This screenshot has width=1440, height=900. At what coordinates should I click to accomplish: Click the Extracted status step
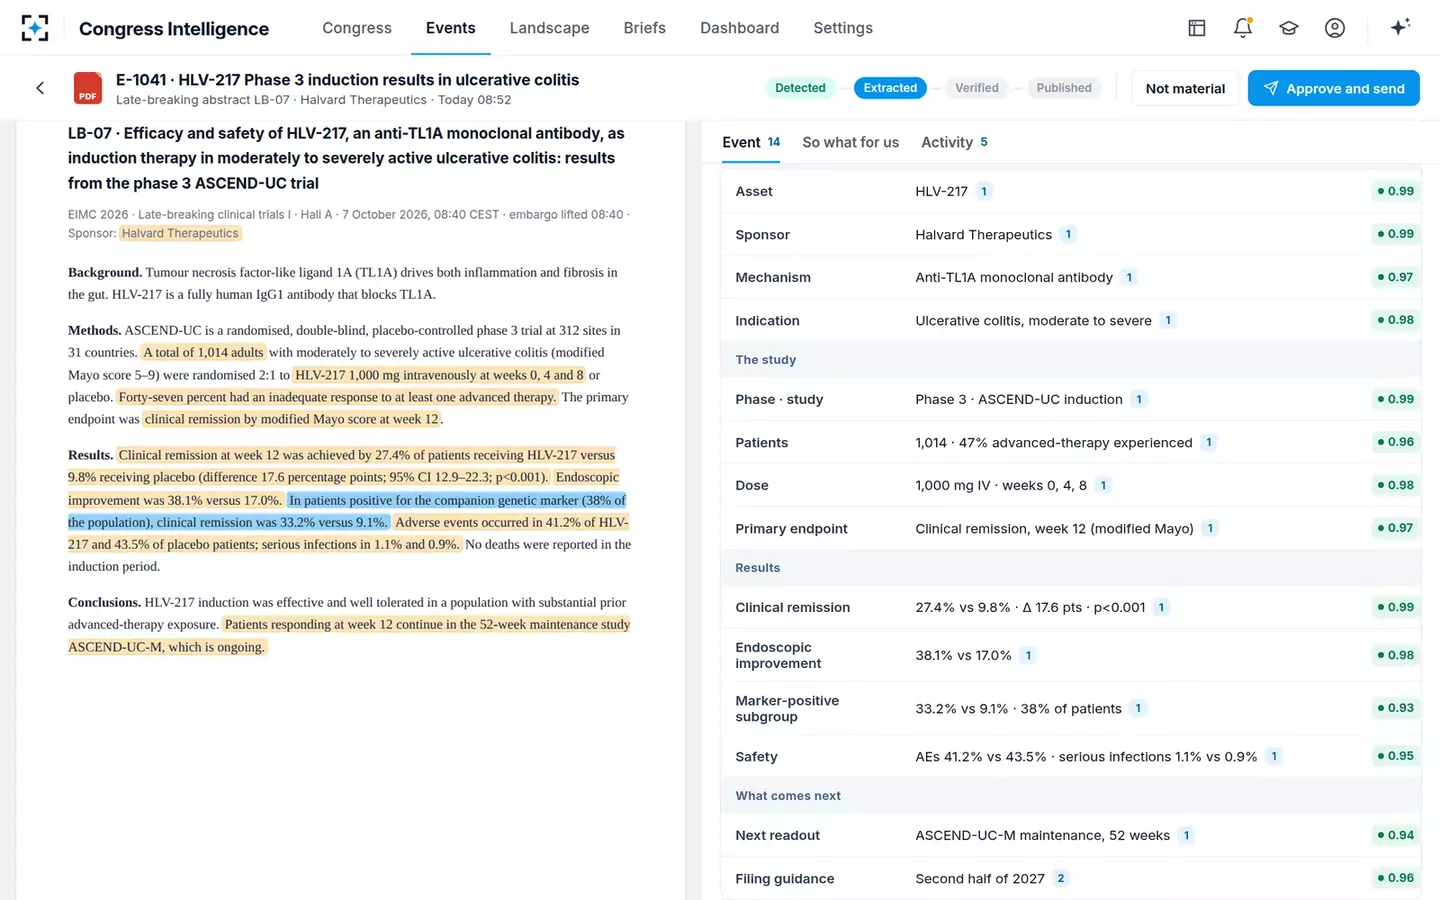click(890, 88)
